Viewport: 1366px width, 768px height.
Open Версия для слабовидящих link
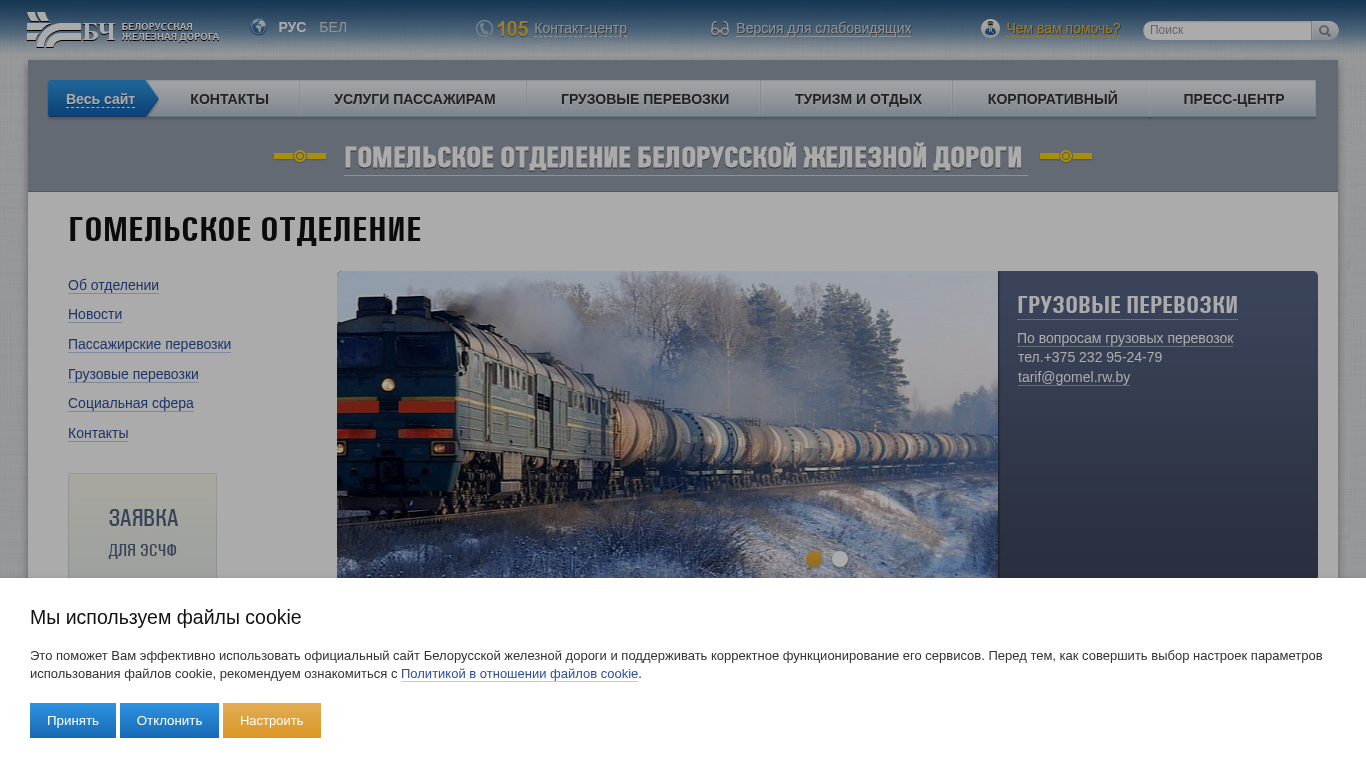click(x=823, y=28)
